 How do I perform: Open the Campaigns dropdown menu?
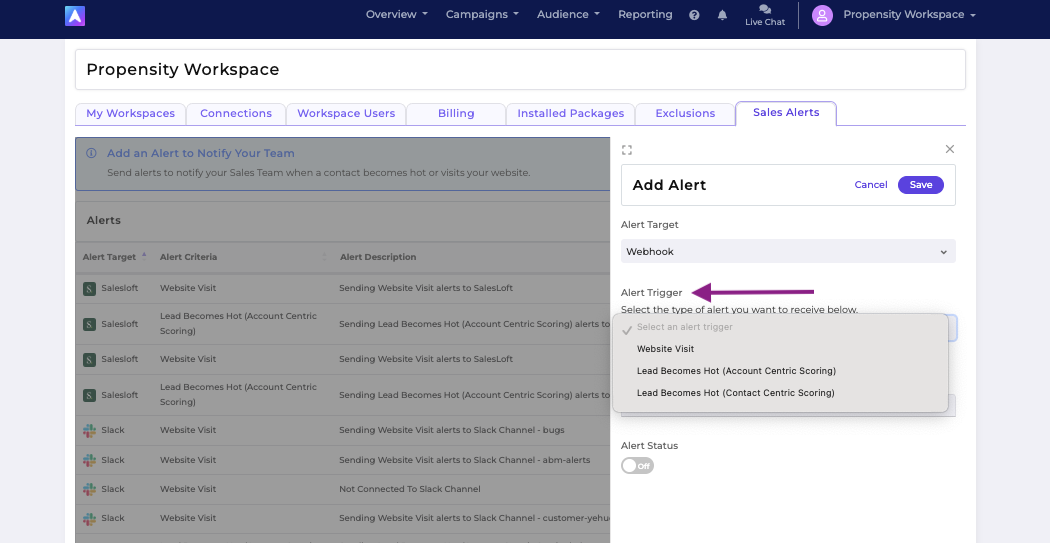click(x=482, y=15)
